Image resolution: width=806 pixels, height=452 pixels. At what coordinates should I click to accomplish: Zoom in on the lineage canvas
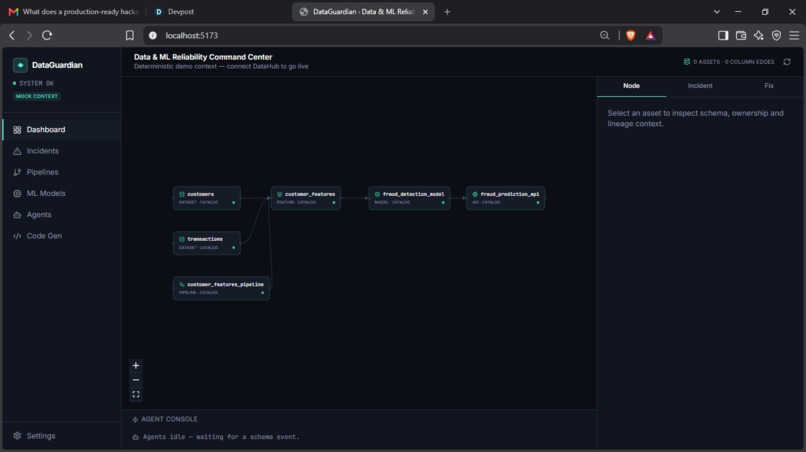136,366
